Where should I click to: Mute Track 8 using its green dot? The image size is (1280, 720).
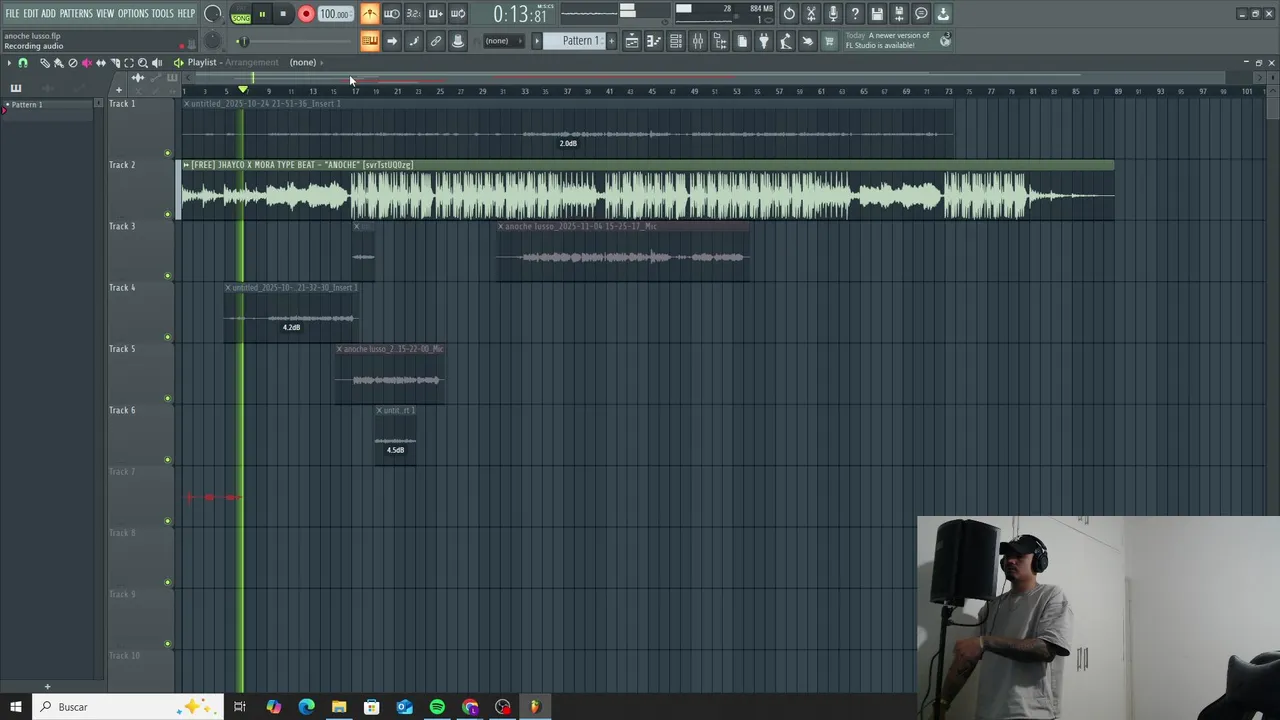click(x=167, y=583)
